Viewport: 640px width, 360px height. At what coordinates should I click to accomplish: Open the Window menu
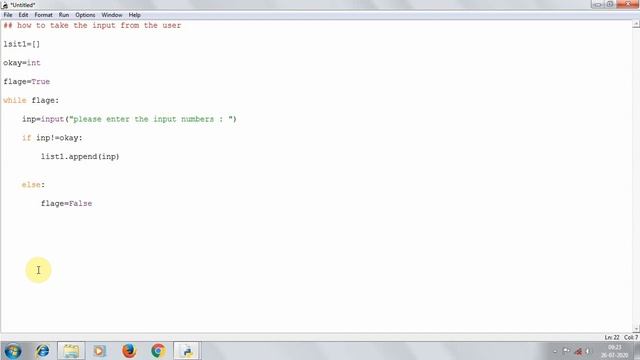click(112, 15)
